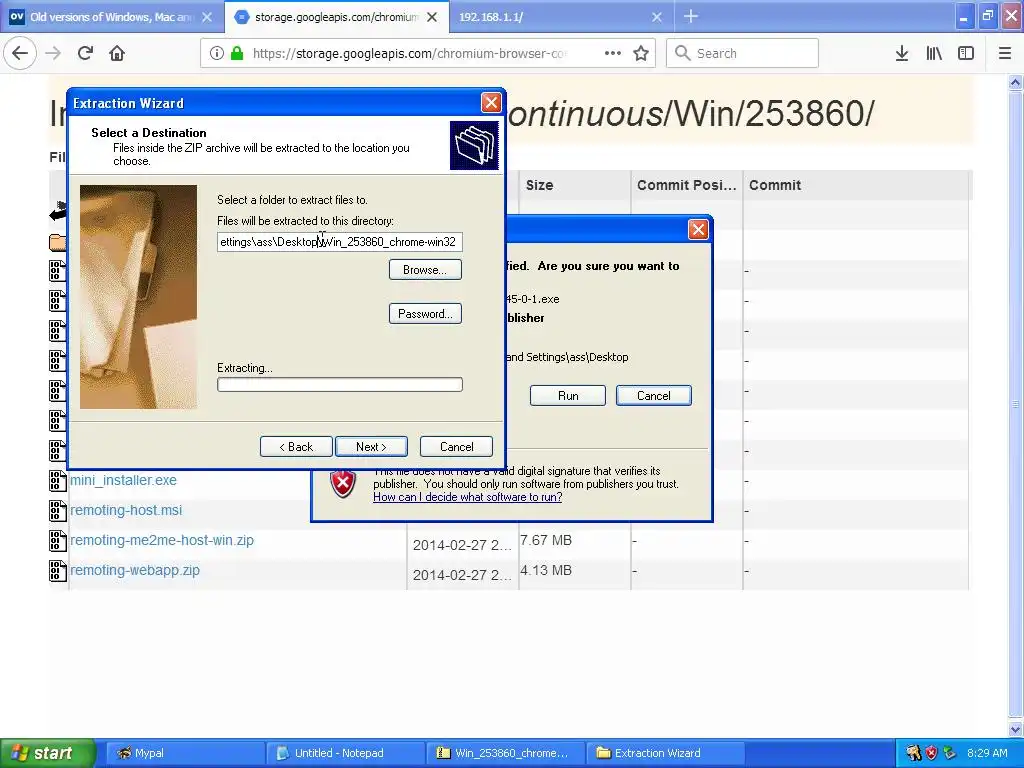Click file icon beside remoting-me2me-host-win.zip

point(57,541)
